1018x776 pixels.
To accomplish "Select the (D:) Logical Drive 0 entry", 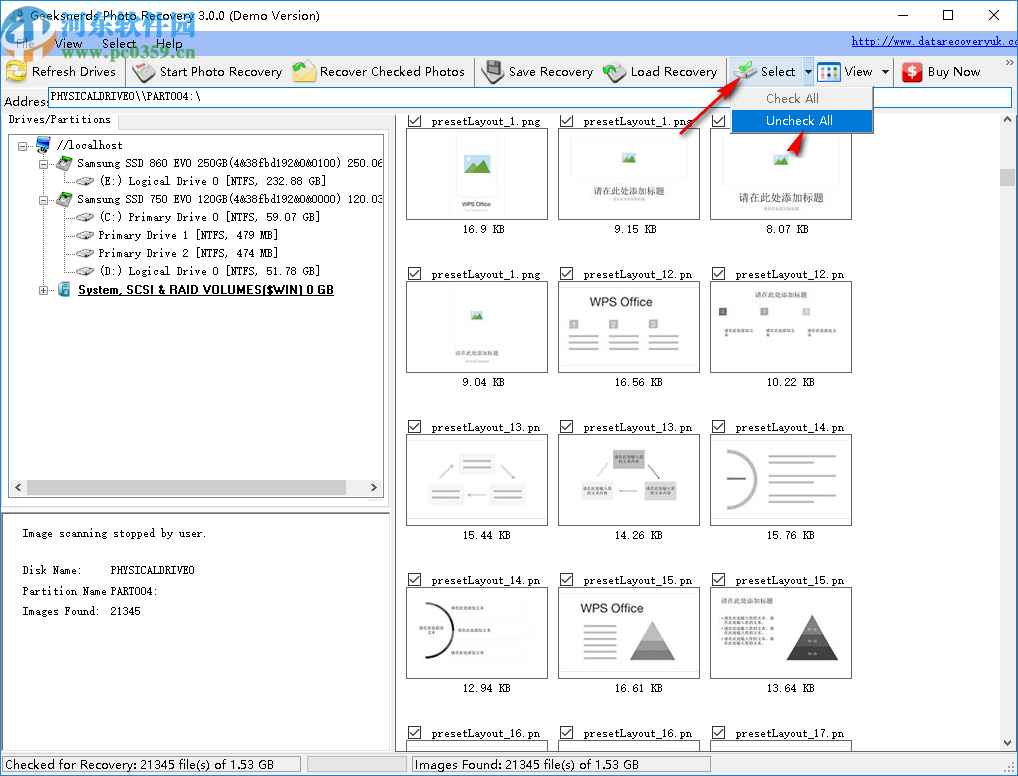I will coord(210,271).
